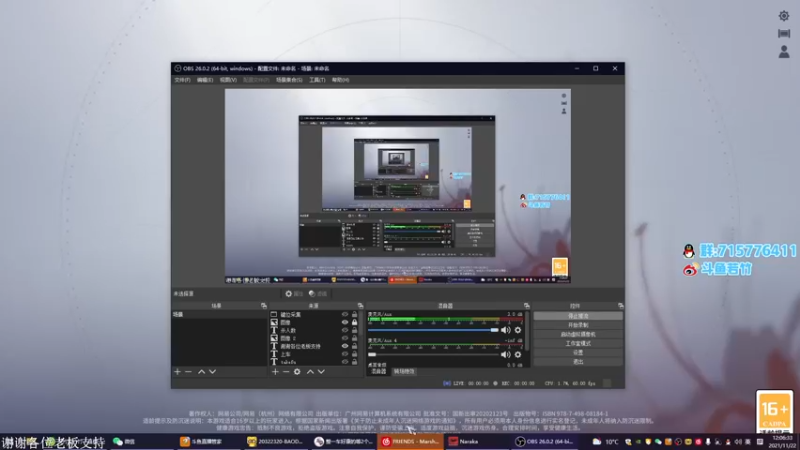
Task: Adjust the 麦克风/Aux volume slider
Action: [x=433, y=330]
